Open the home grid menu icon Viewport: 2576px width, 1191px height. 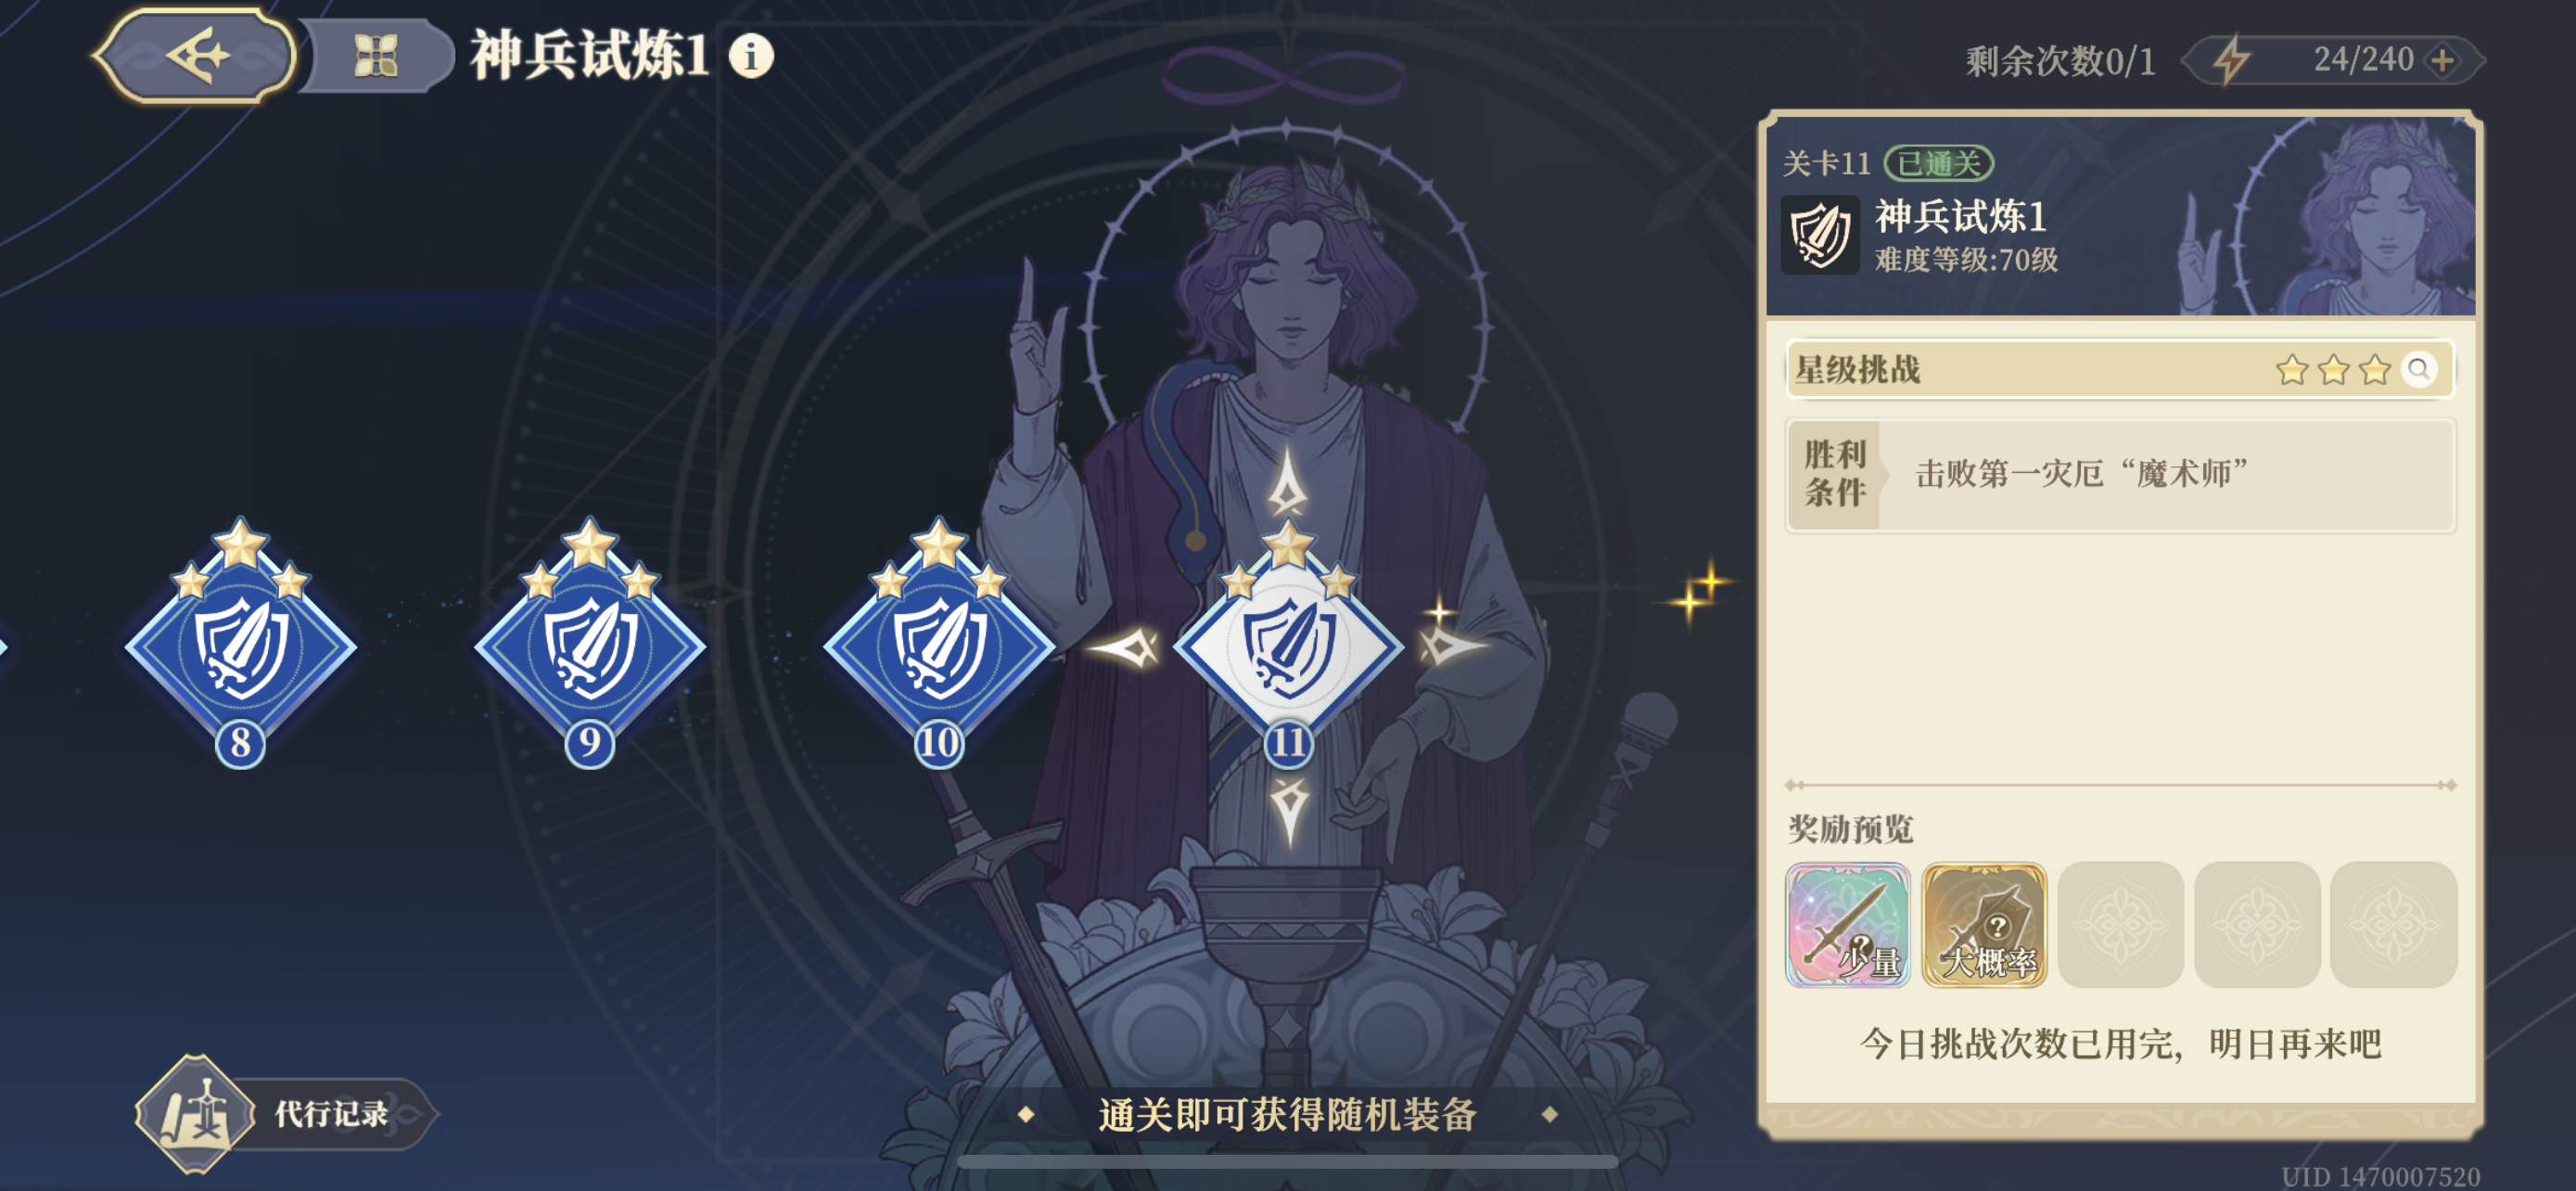pos(377,56)
